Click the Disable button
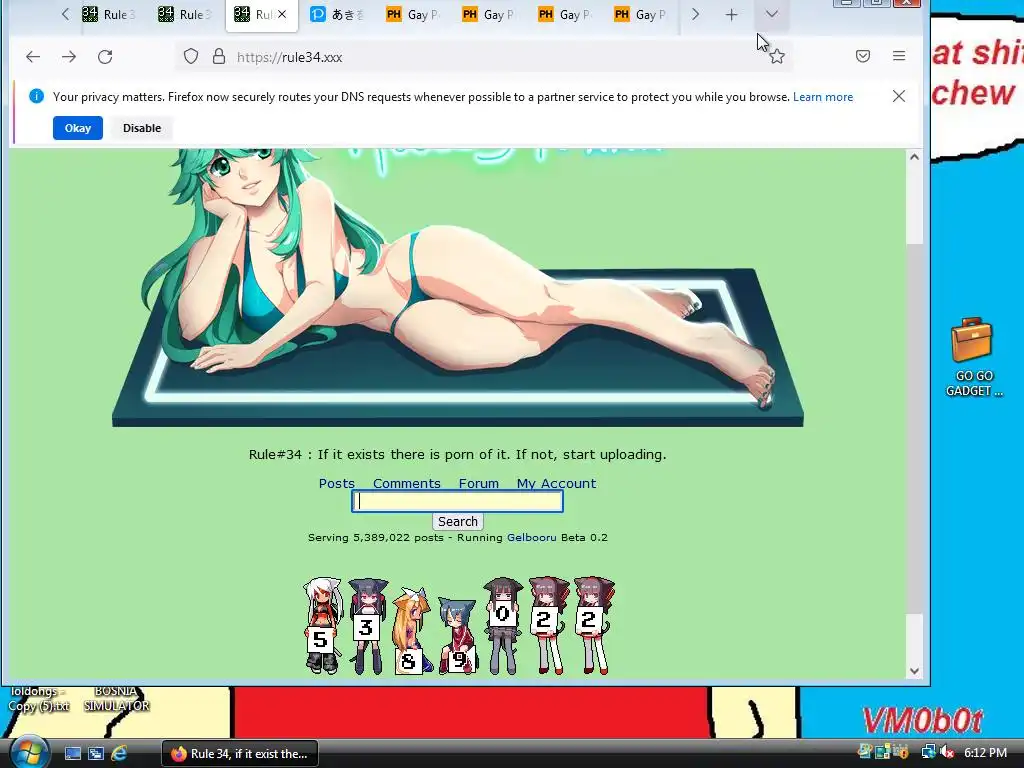The width and height of the screenshot is (1024, 768). [142, 128]
